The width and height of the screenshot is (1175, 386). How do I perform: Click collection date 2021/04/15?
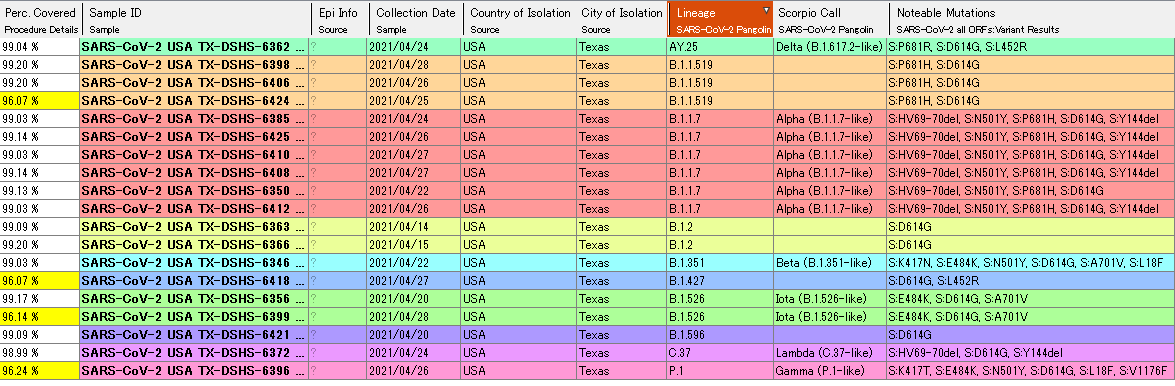click(414, 244)
